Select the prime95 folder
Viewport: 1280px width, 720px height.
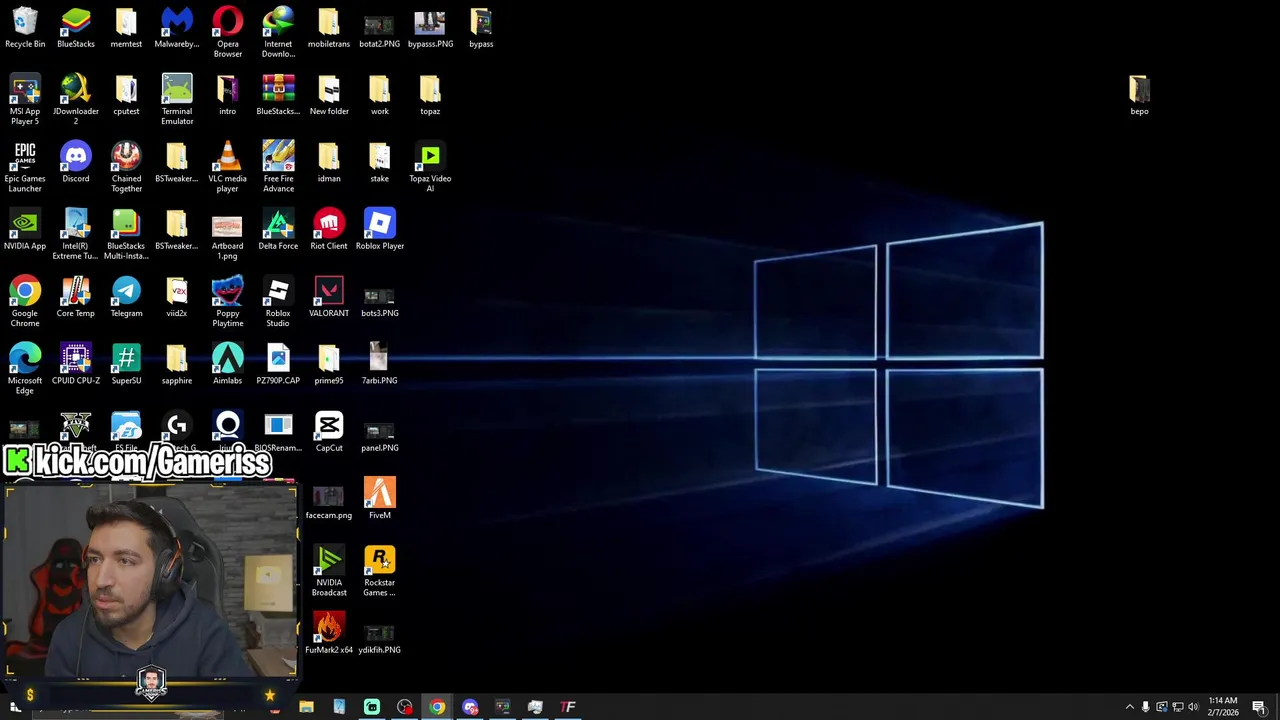(329, 363)
